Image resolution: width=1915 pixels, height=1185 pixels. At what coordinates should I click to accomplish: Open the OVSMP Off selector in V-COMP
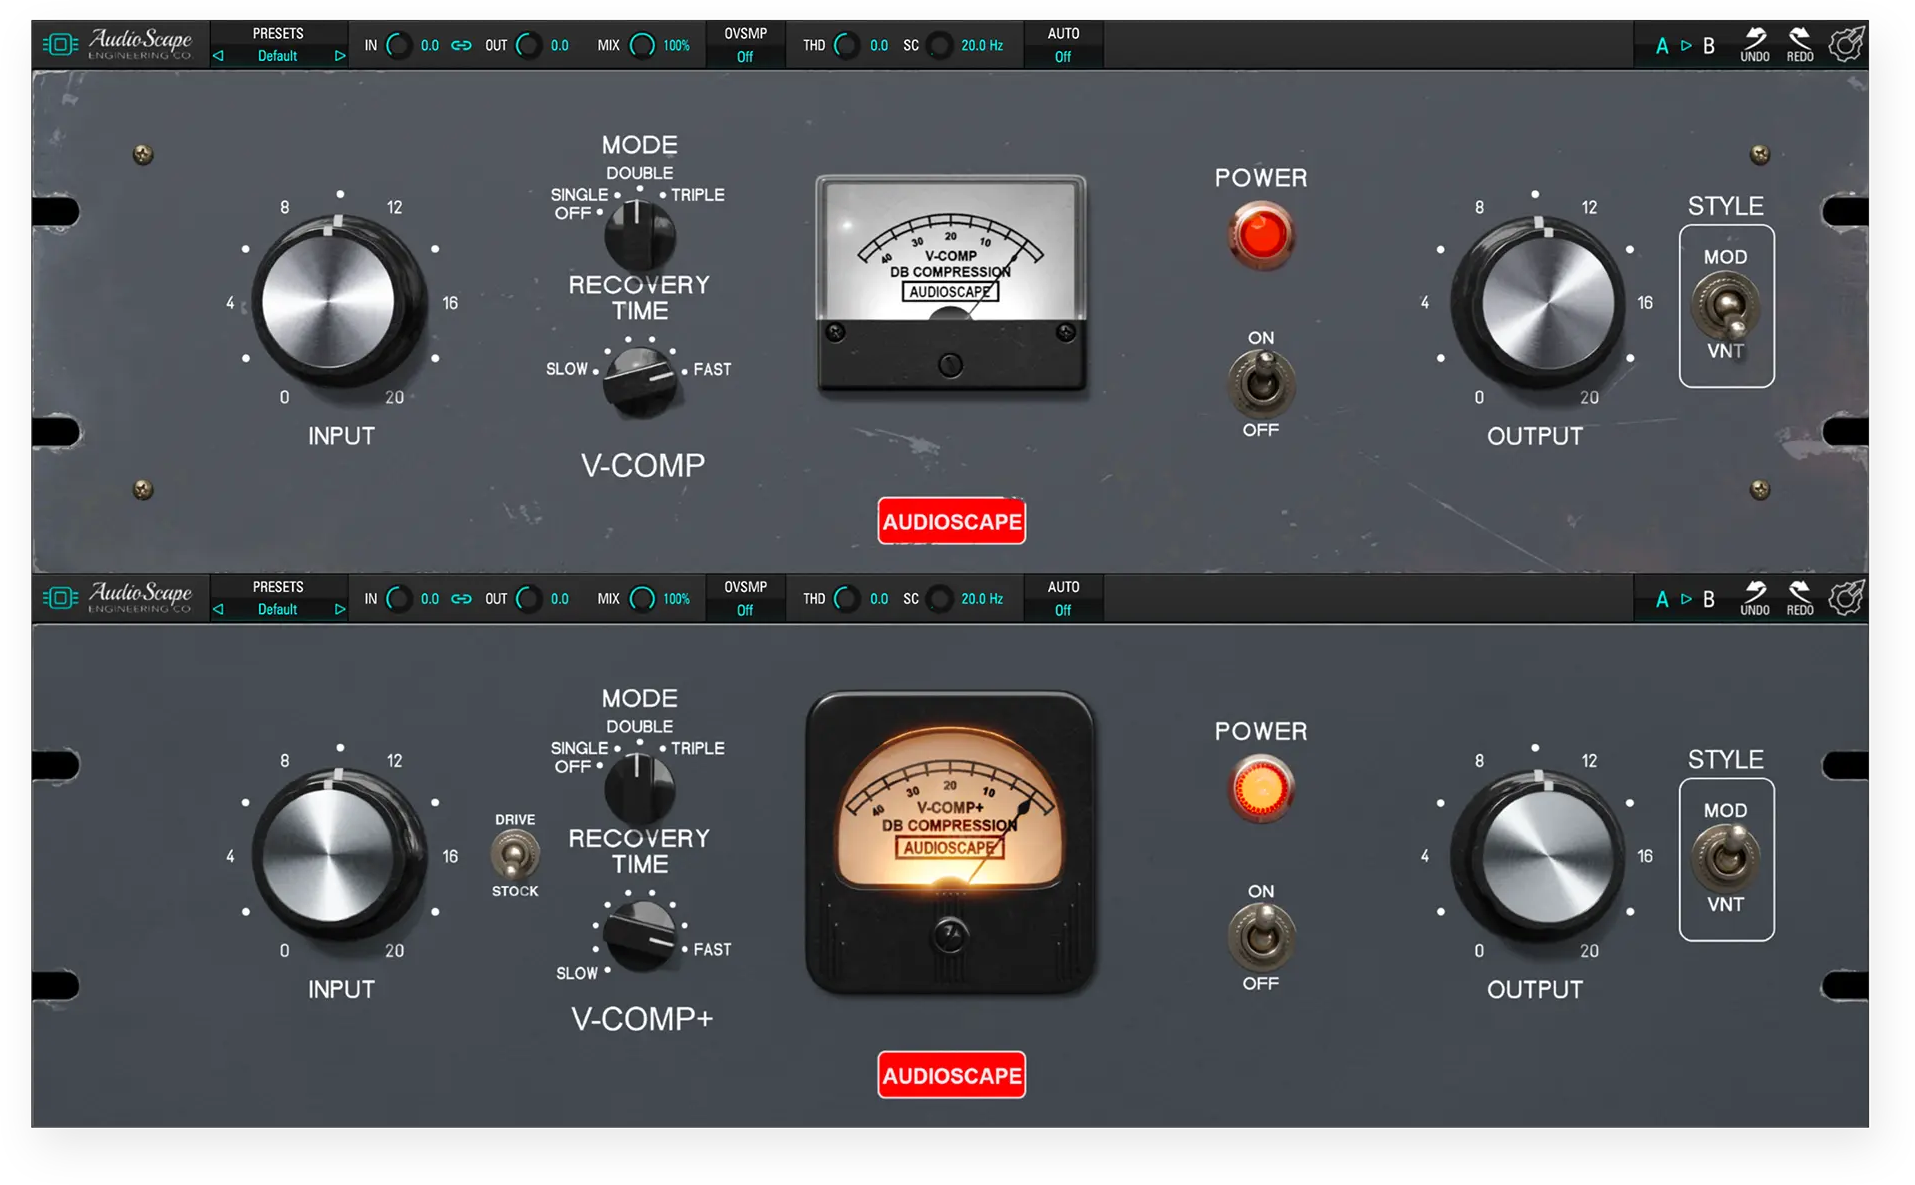(745, 45)
